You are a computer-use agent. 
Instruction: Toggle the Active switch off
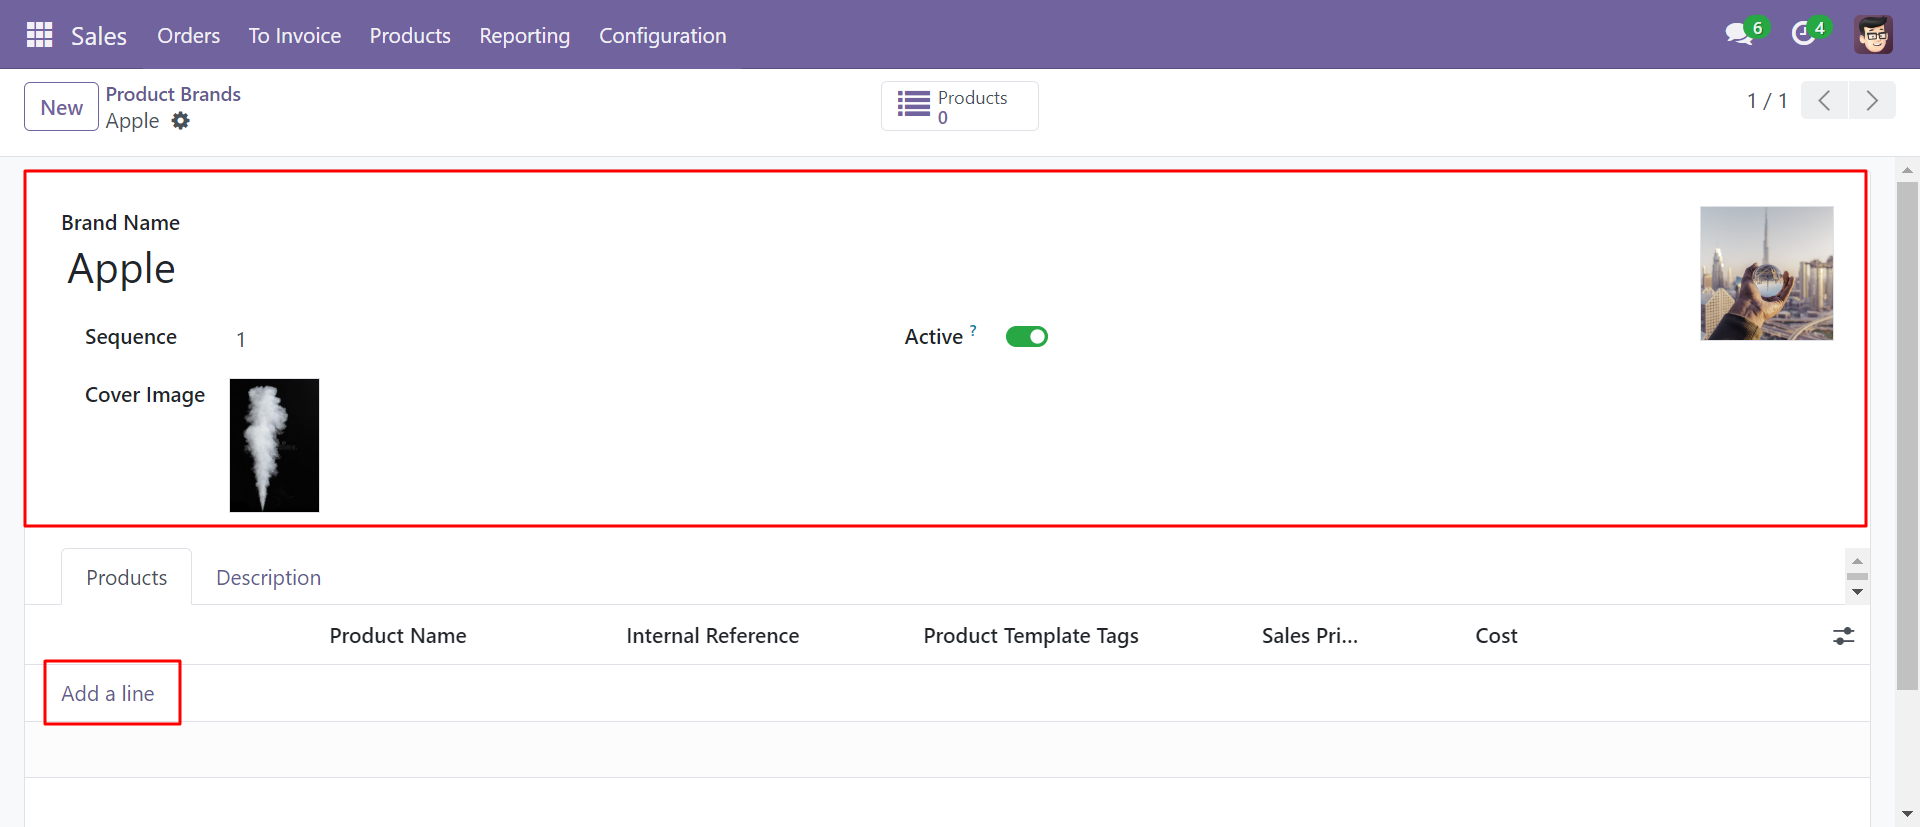pyautogui.click(x=1027, y=337)
